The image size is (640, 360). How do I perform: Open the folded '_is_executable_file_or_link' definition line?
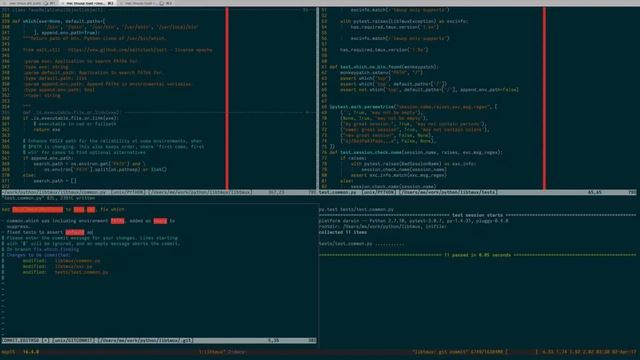[71, 112]
